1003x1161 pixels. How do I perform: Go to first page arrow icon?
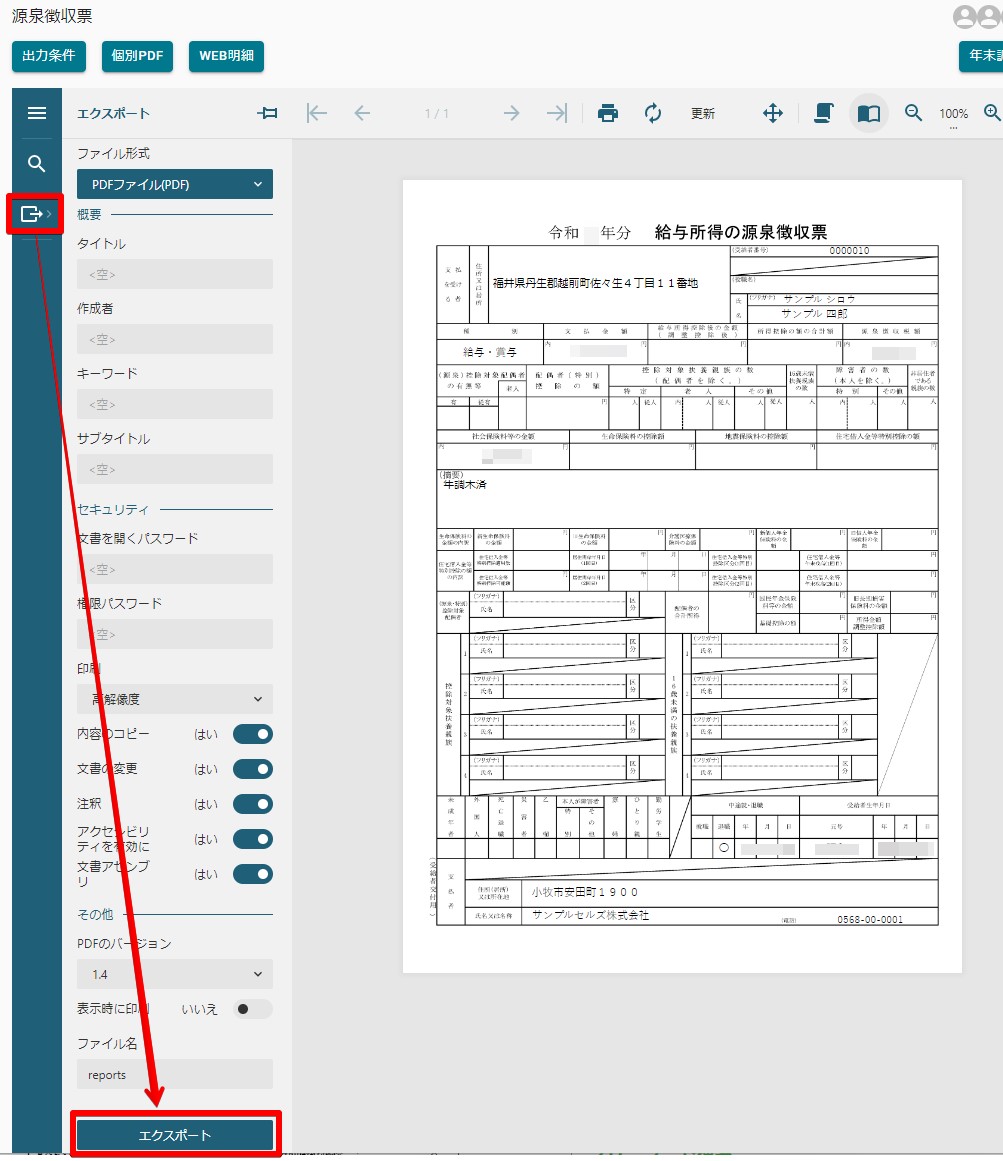(317, 113)
